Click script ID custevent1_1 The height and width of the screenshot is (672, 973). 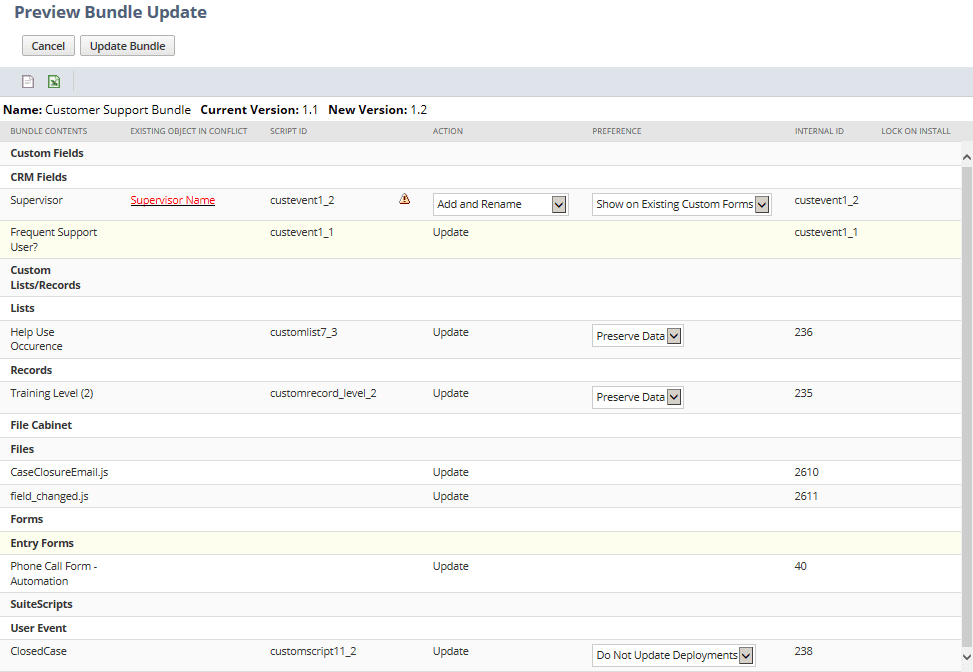tap(302, 232)
